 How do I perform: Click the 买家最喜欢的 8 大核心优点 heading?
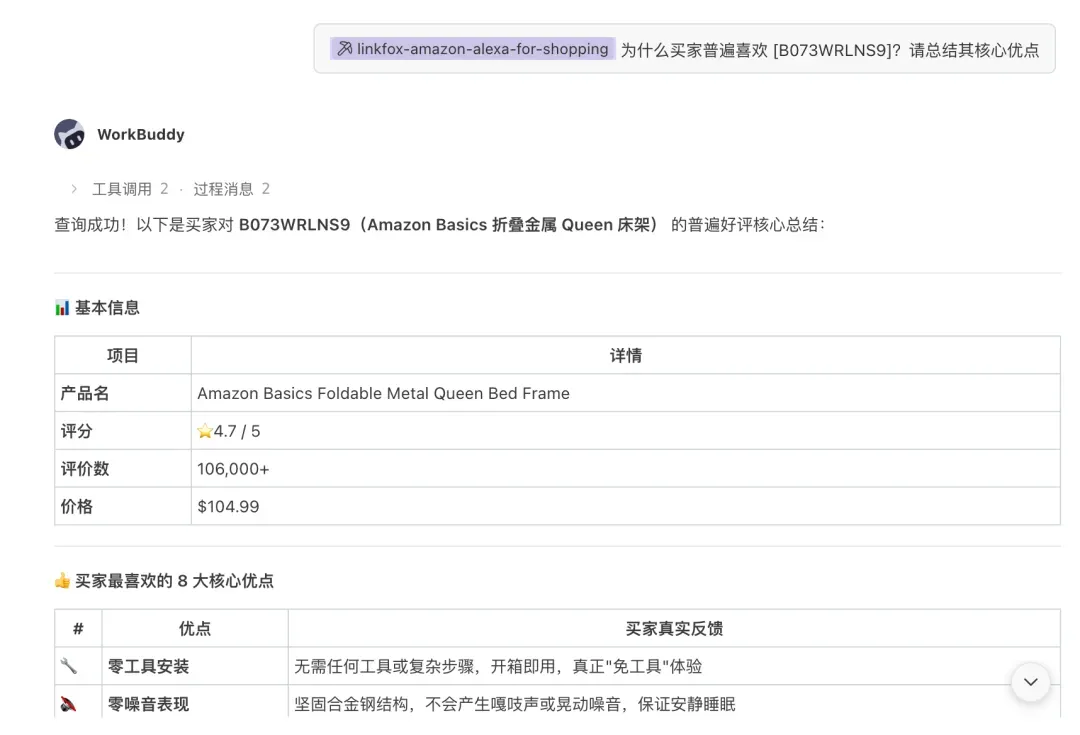click(x=174, y=581)
